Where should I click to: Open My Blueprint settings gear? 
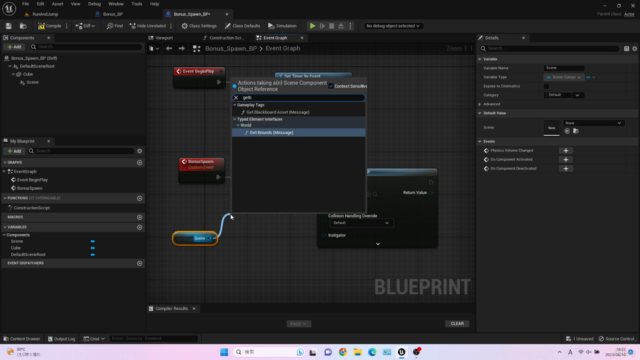click(140, 151)
